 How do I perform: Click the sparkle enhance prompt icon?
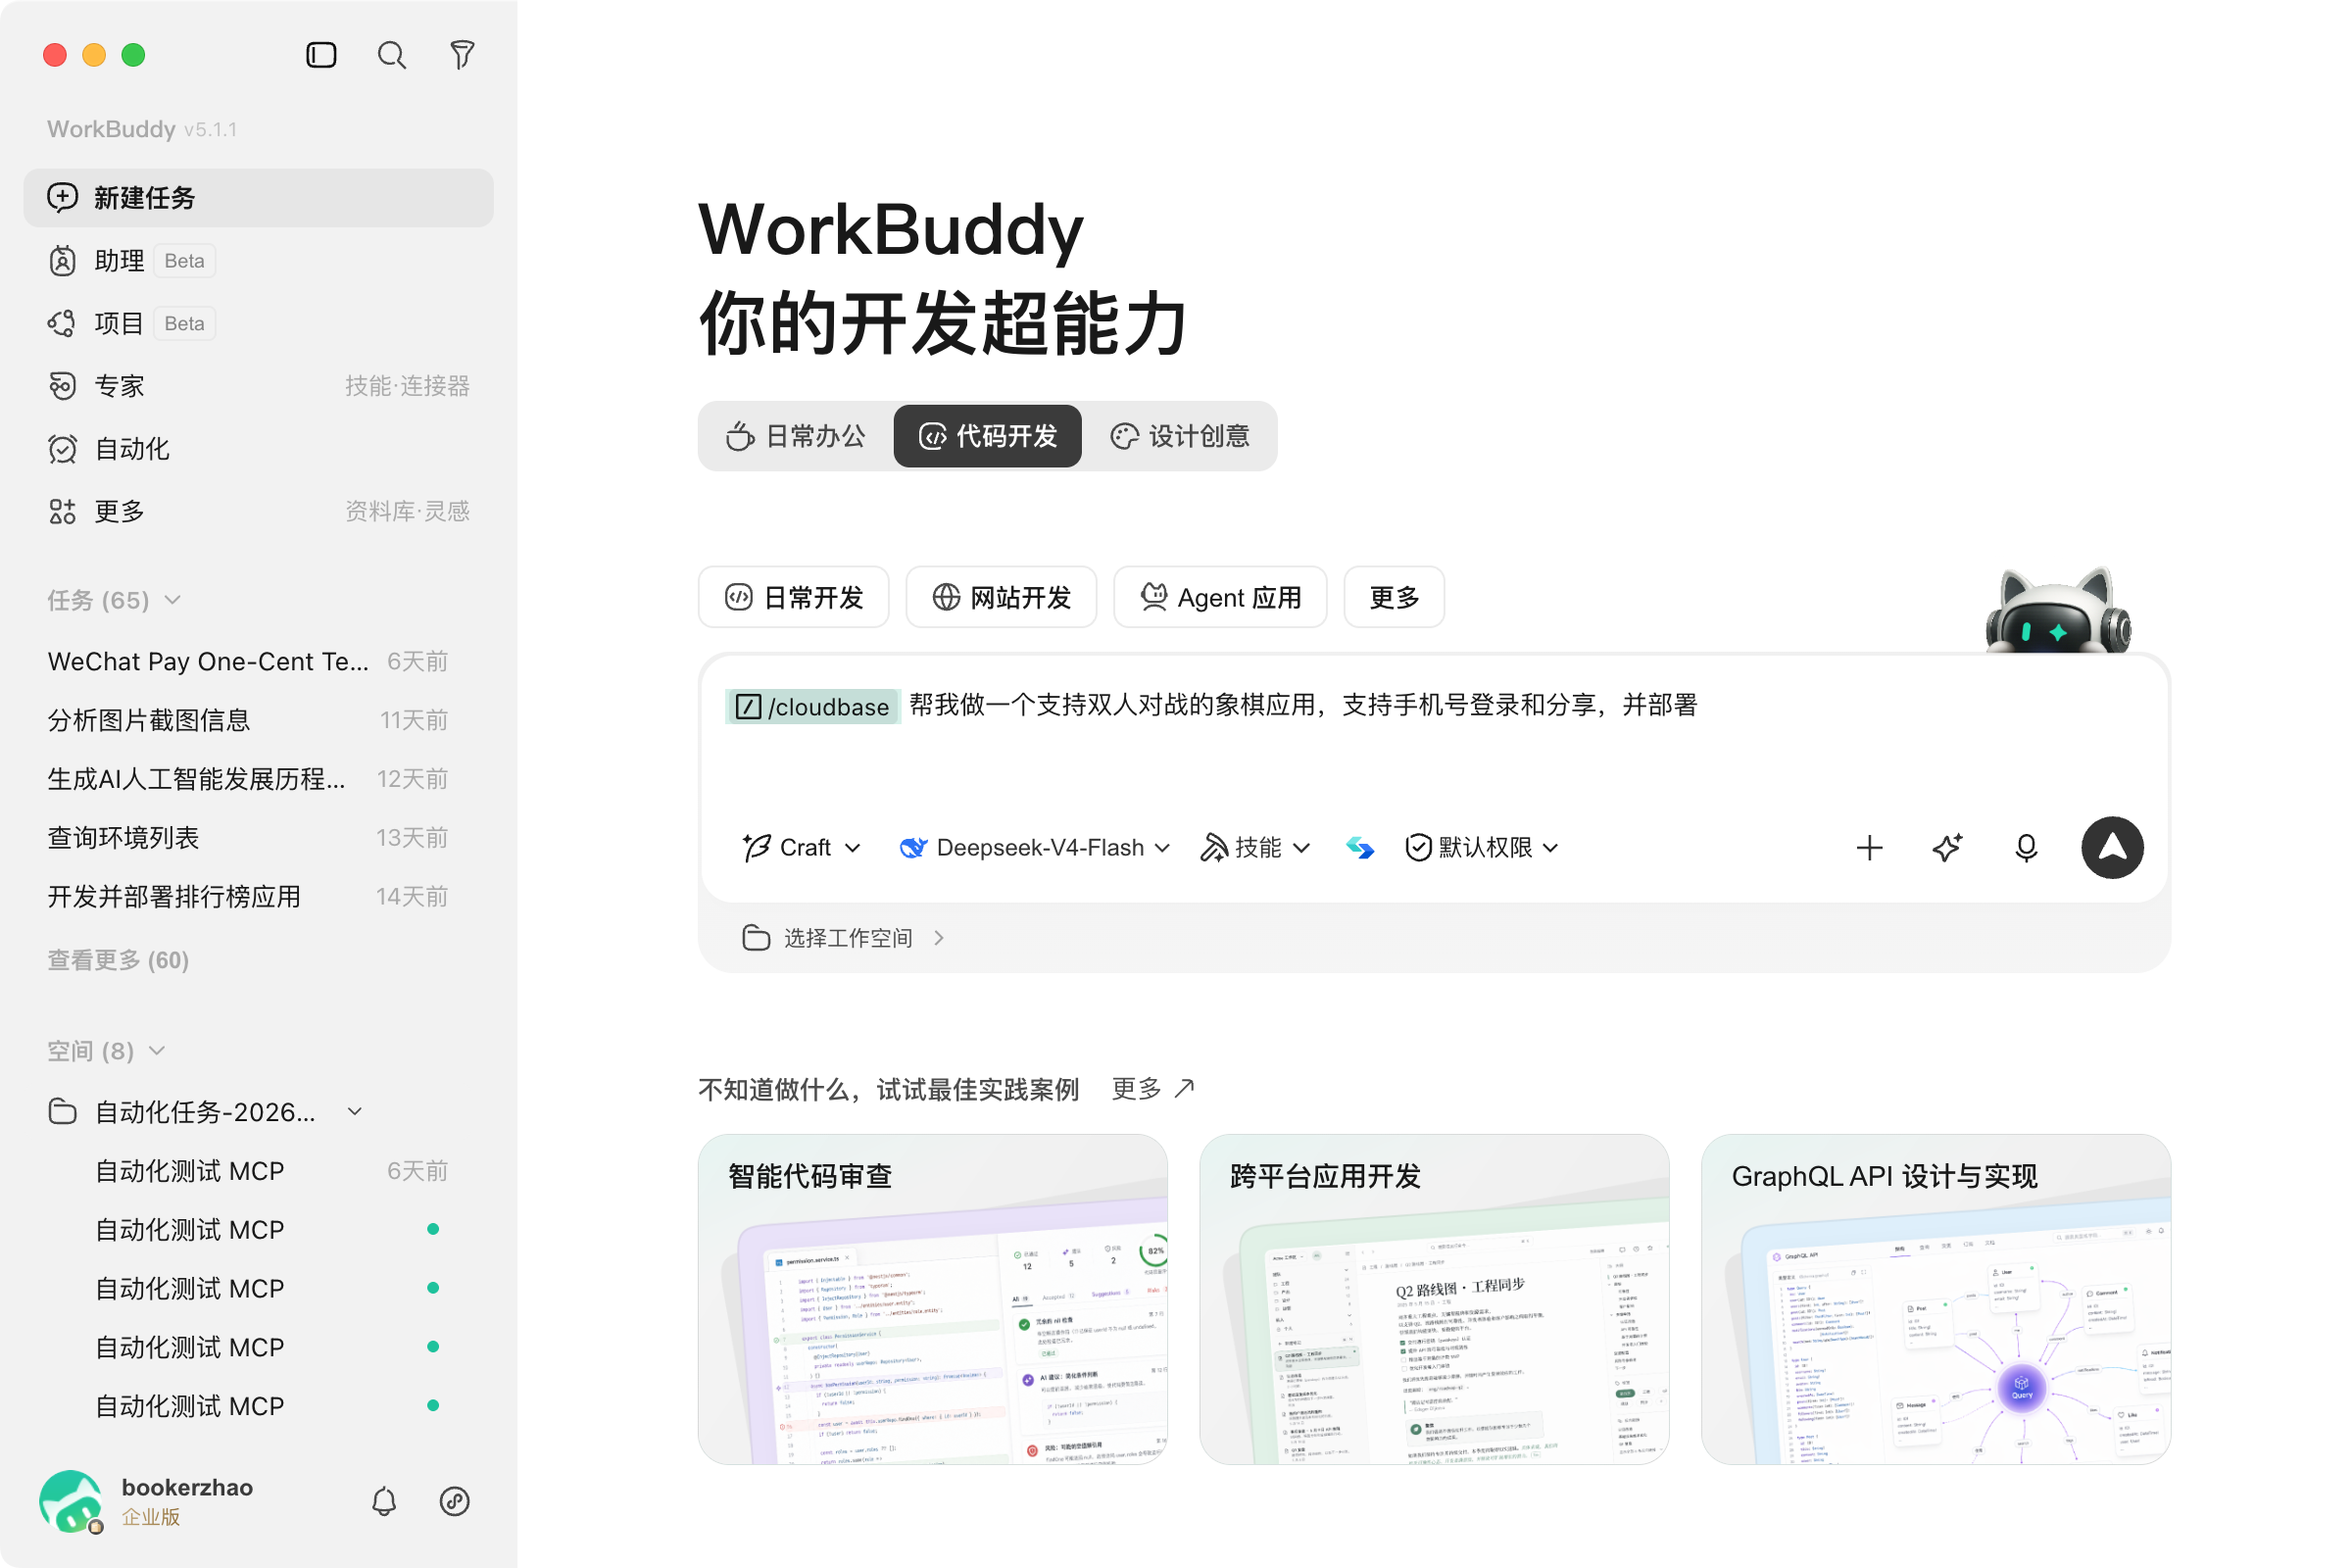(1948, 848)
